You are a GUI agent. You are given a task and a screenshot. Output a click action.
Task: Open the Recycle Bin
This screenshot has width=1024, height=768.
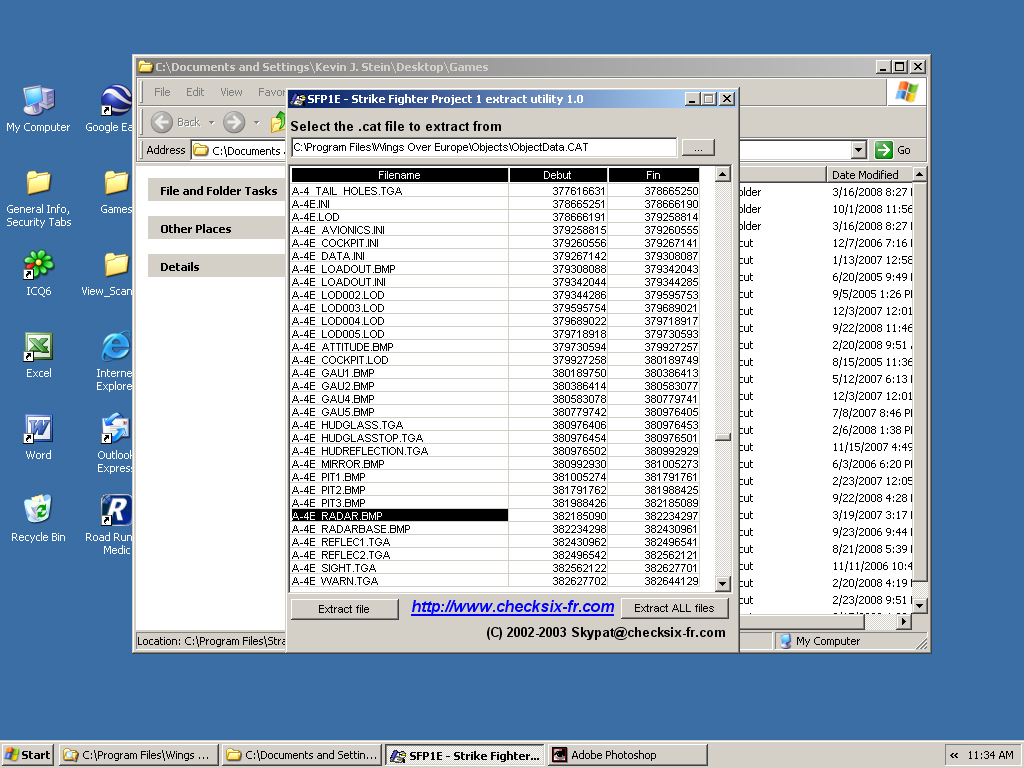[x=39, y=519]
